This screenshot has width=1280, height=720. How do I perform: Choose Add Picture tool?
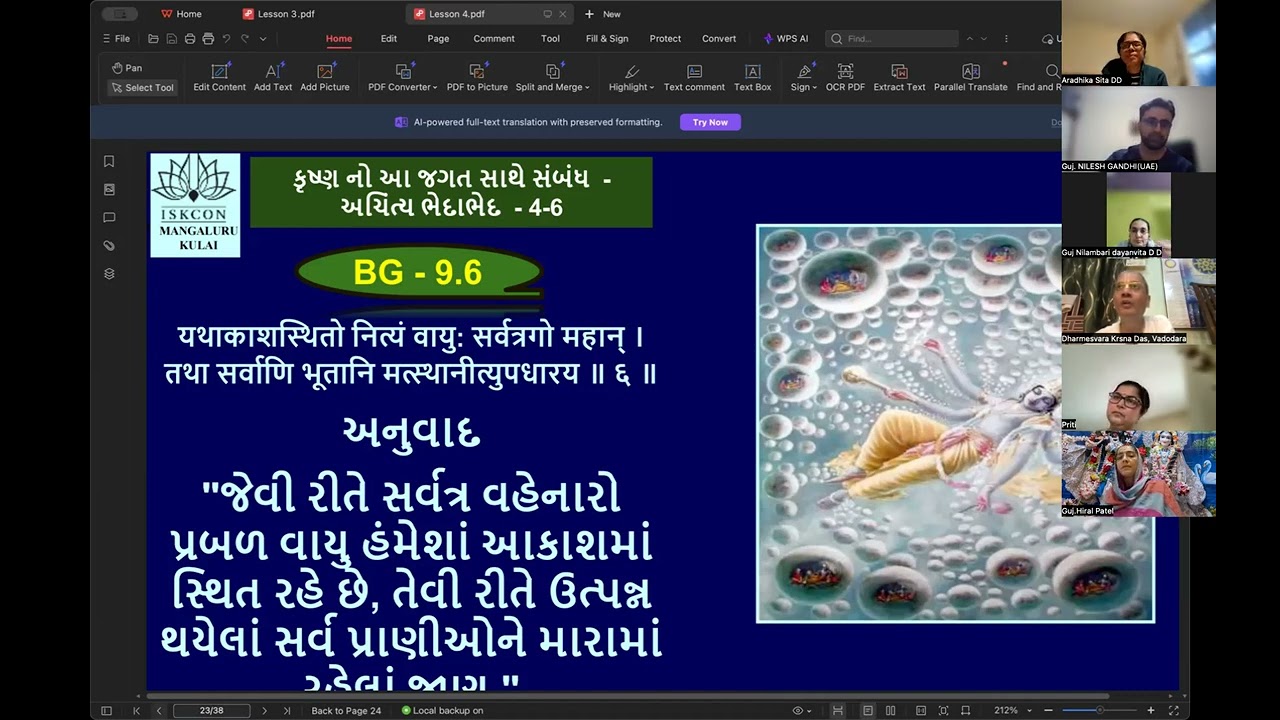325,78
